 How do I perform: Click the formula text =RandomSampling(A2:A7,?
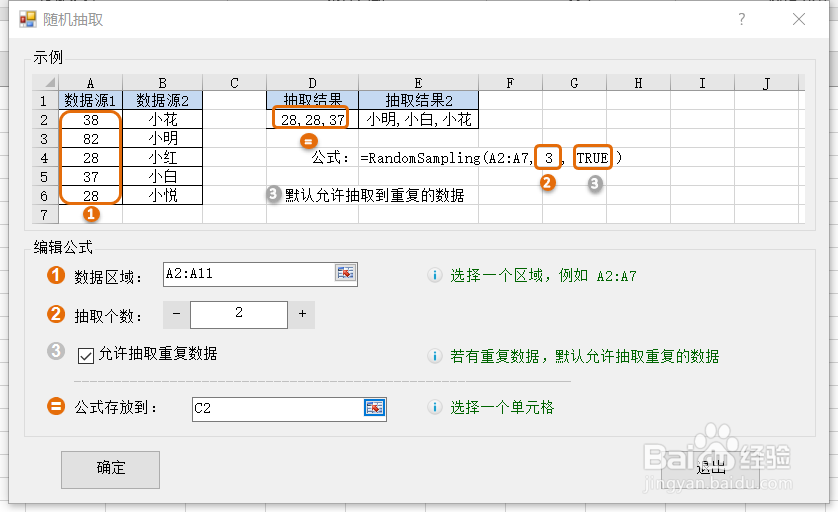[446, 158]
